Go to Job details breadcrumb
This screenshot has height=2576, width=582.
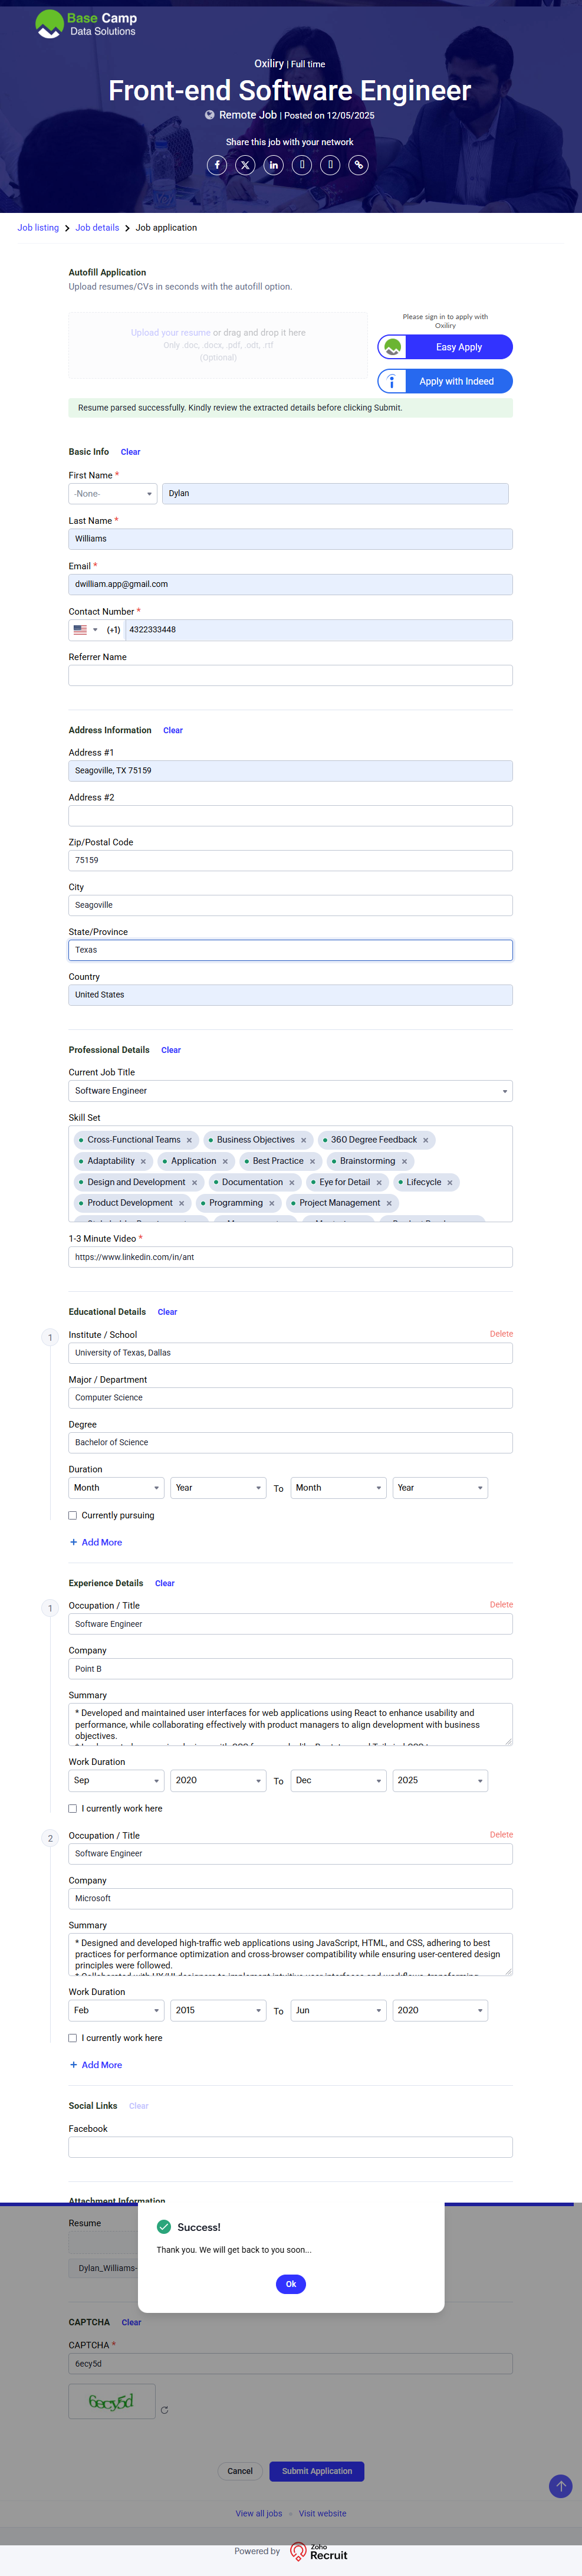[x=97, y=228]
